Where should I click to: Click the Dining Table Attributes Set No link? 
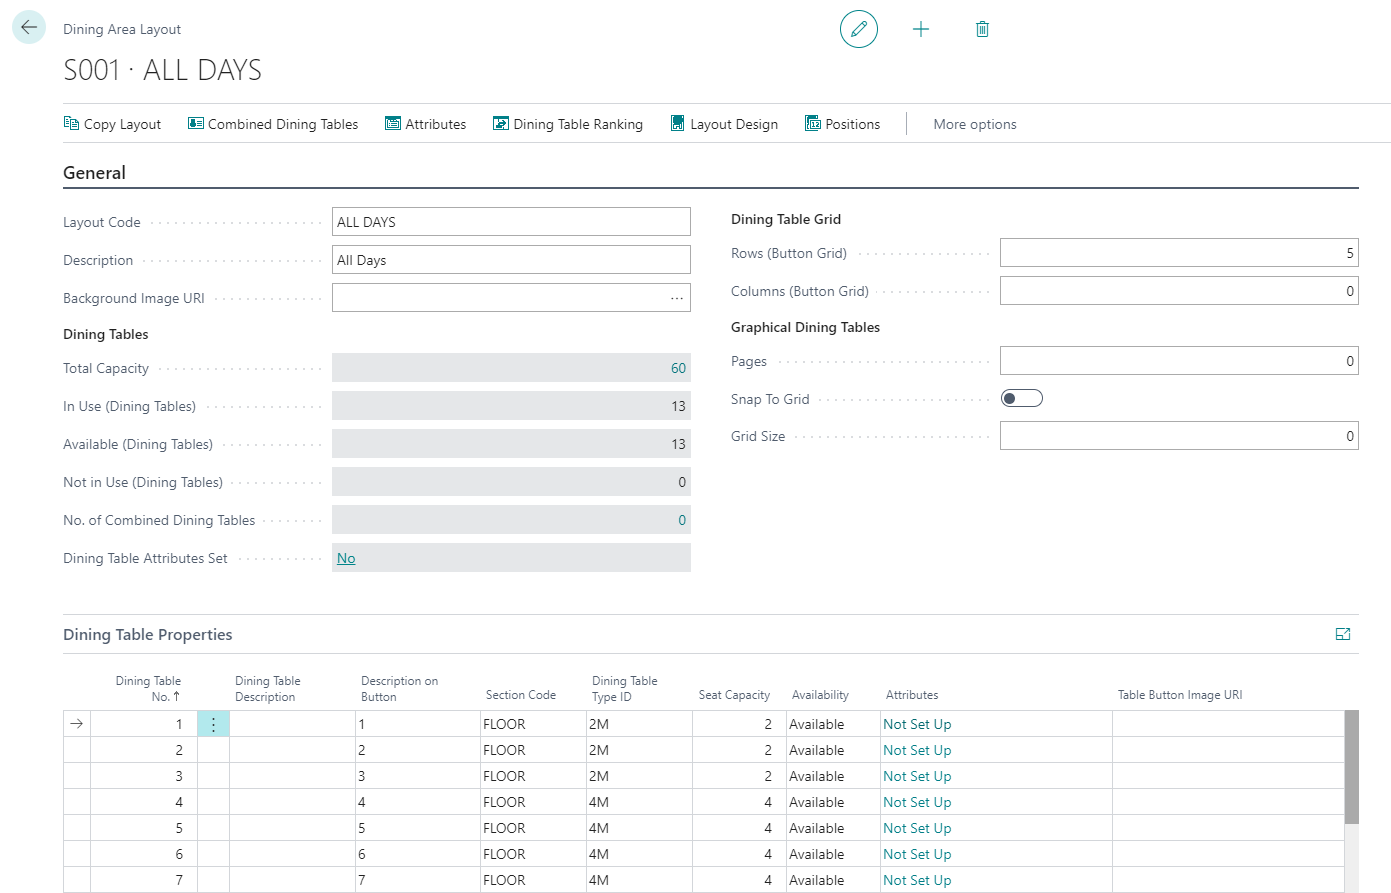(x=346, y=558)
